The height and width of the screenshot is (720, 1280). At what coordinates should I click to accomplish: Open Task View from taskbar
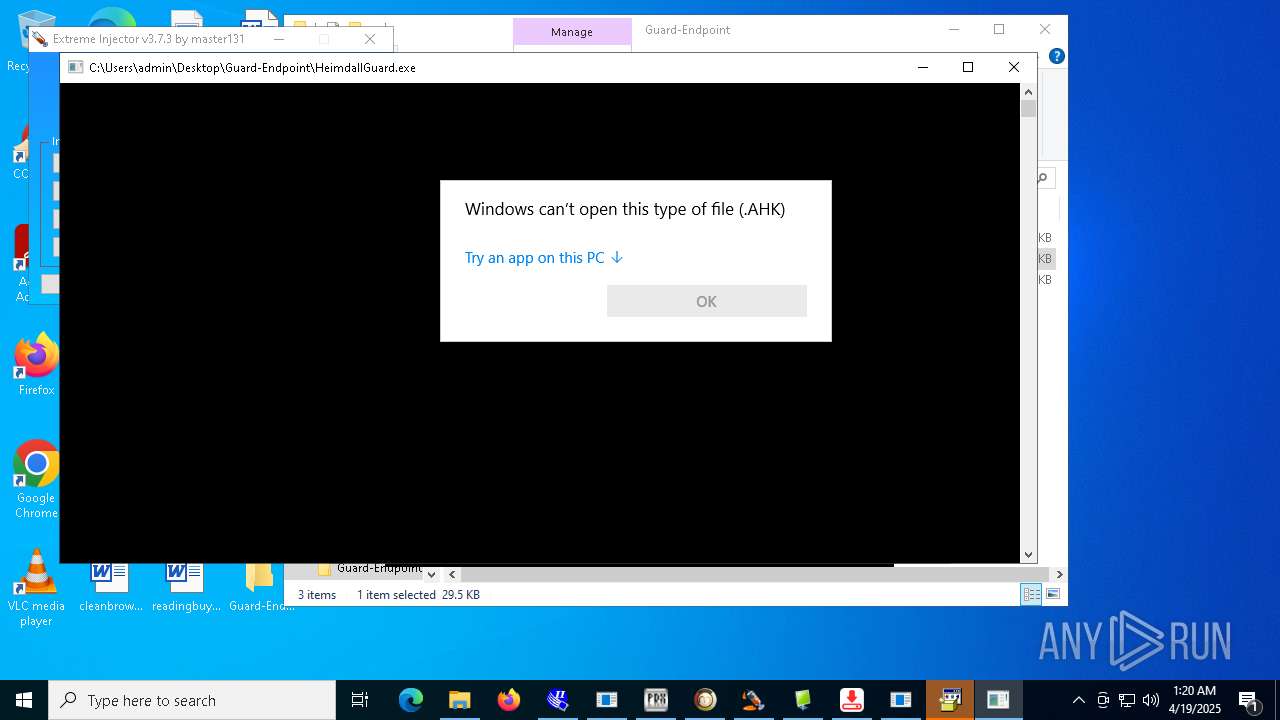coord(360,700)
